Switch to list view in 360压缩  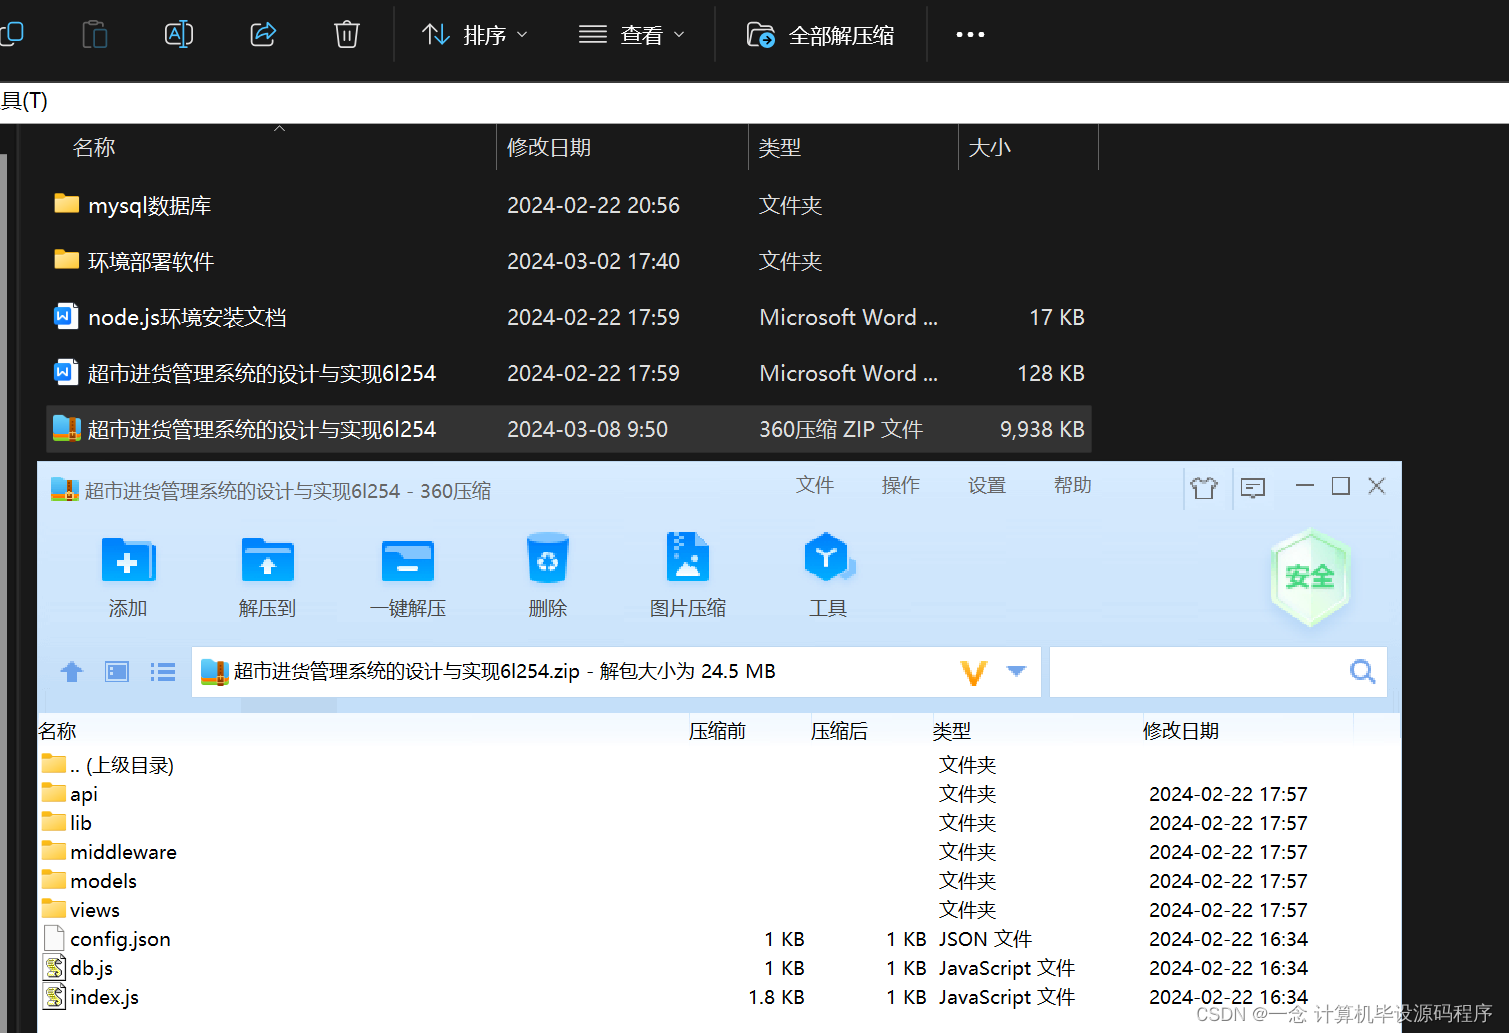(x=162, y=671)
